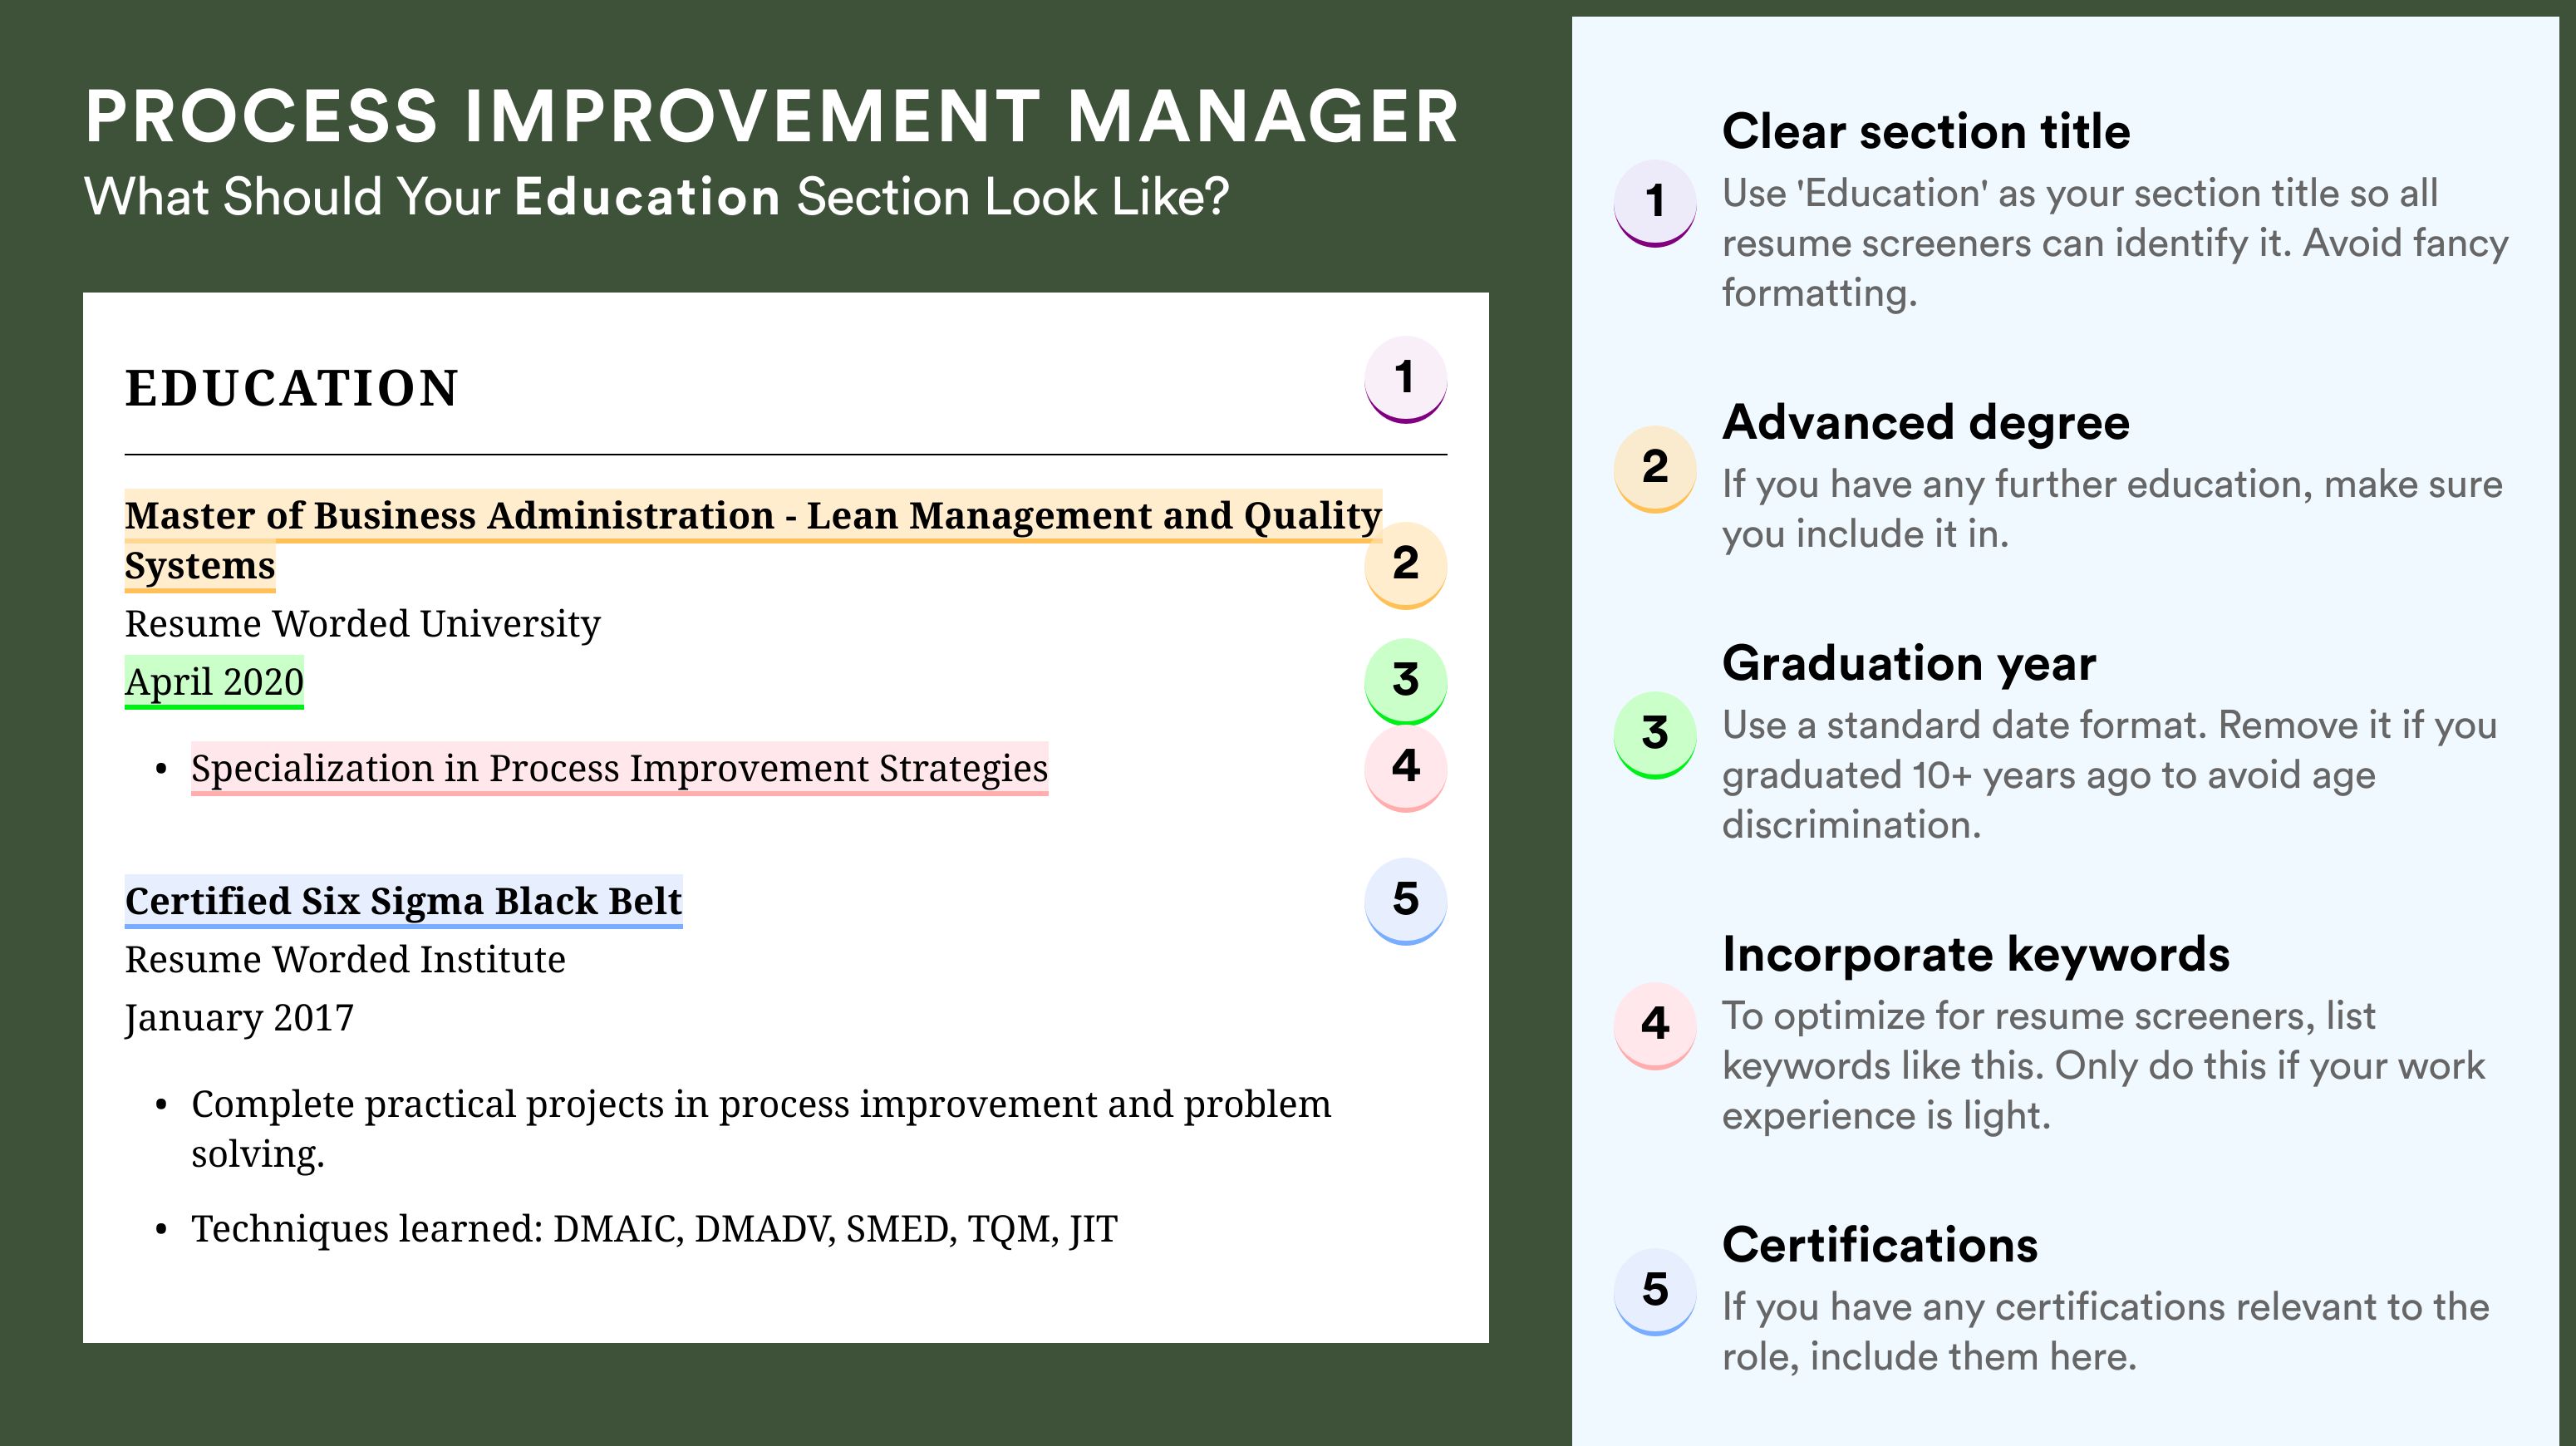The image size is (2576, 1446).
Task: Click the blue 5 badge next to Certifications
Action: point(1655,1290)
